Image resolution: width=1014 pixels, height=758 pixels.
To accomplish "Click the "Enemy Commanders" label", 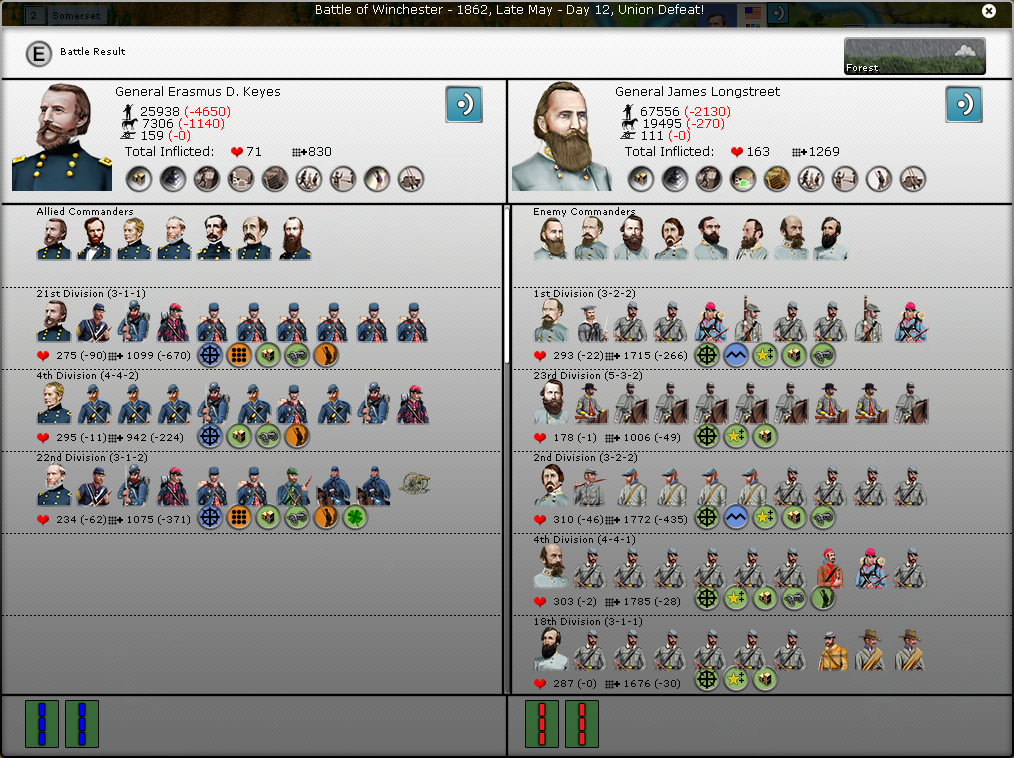I will pyautogui.click(x=585, y=211).
